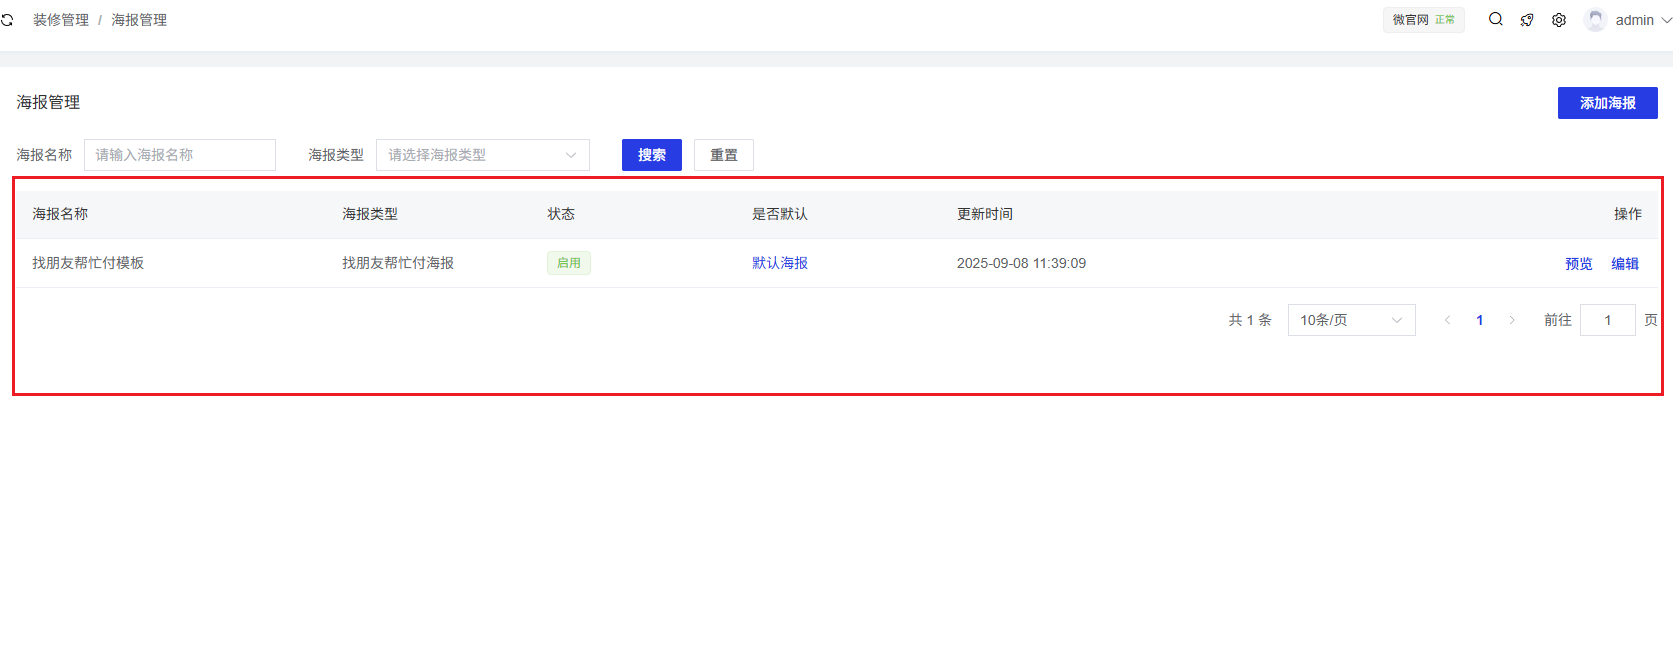Image resolution: width=1673 pixels, height=648 pixels.
Task: Open the 海报类型 select dropdown
Action: [x=482, y=155]
